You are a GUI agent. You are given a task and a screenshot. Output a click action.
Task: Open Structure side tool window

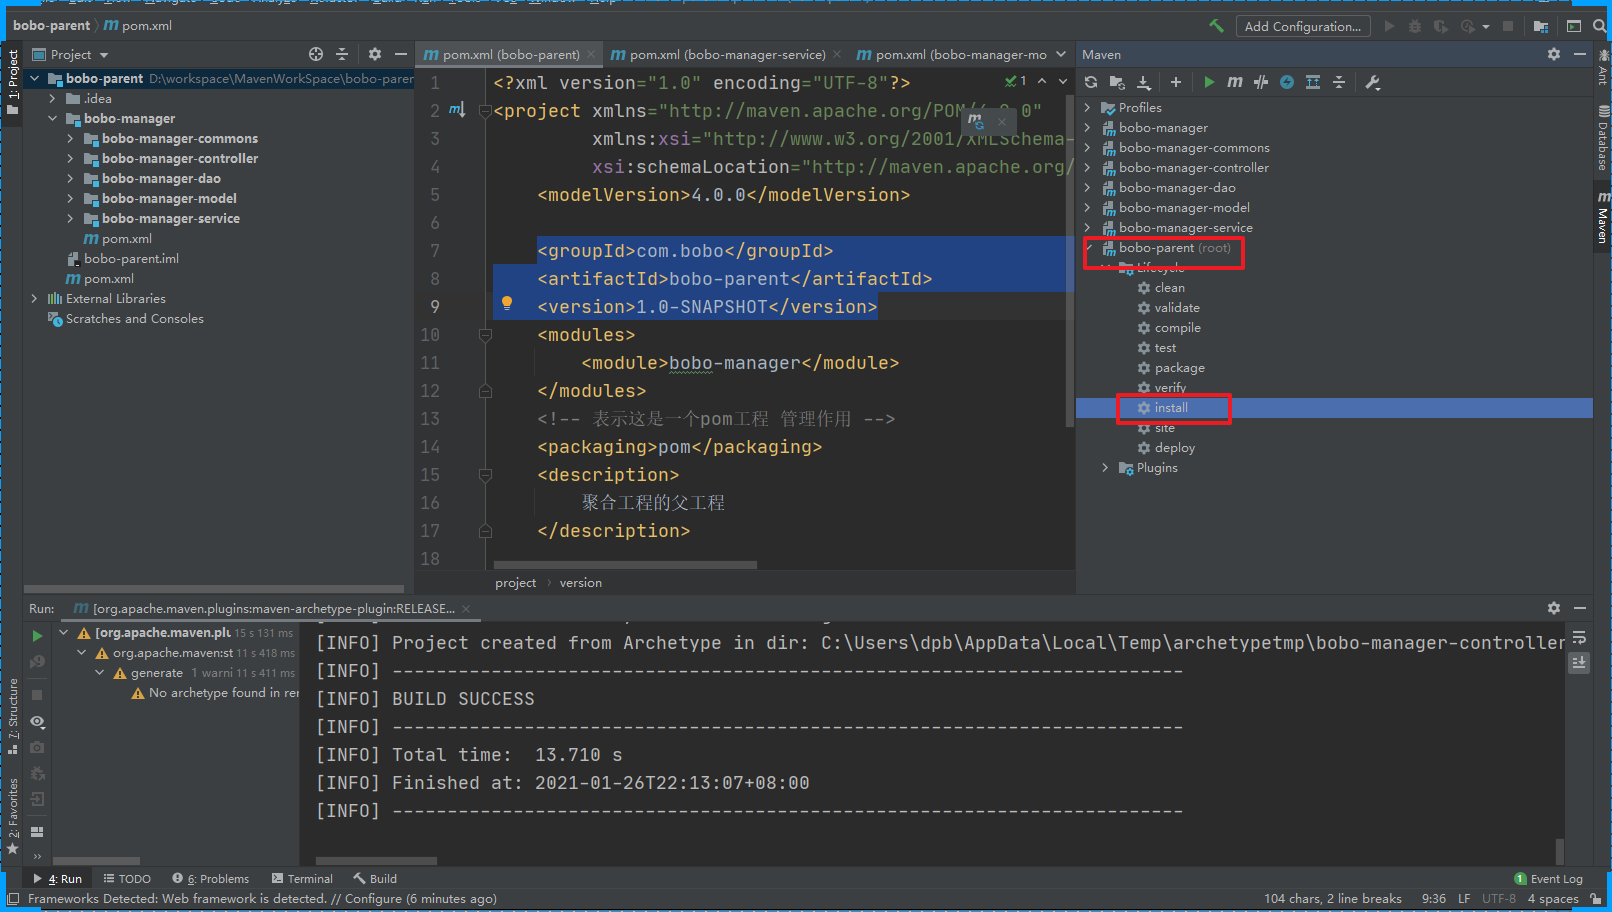click(13, 715)
